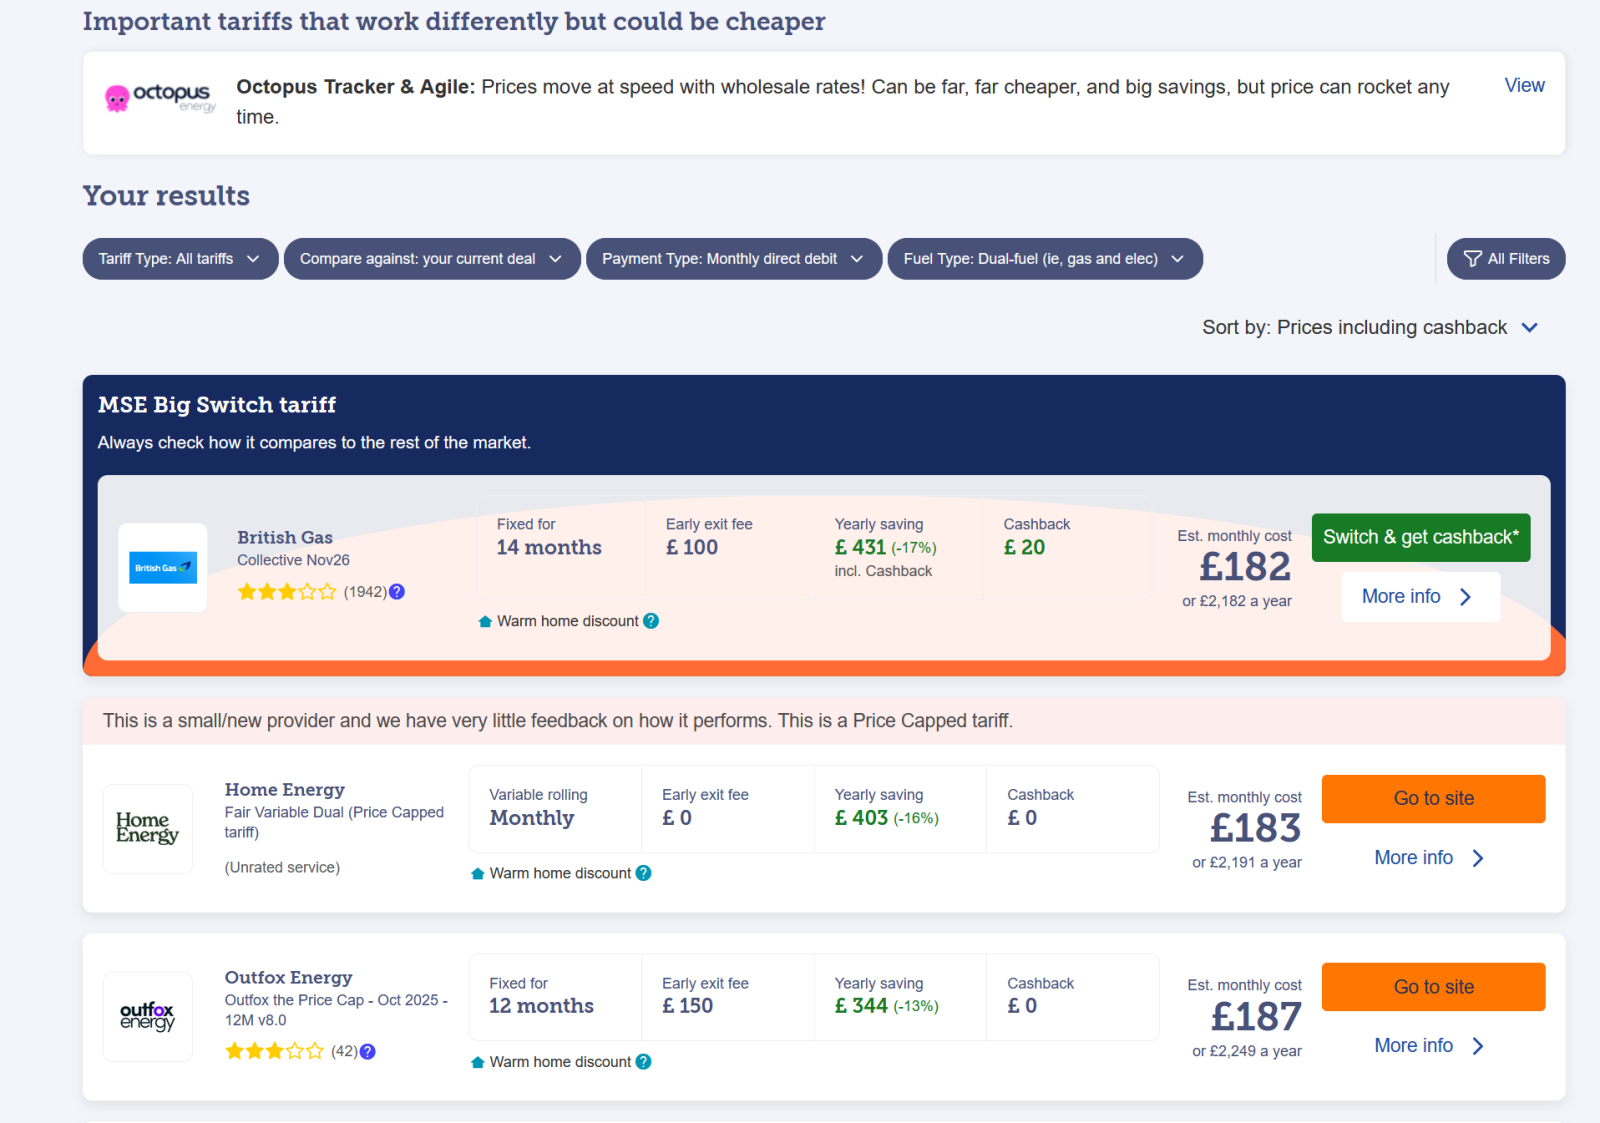Go to site for Home Energy

[1433, 799]
